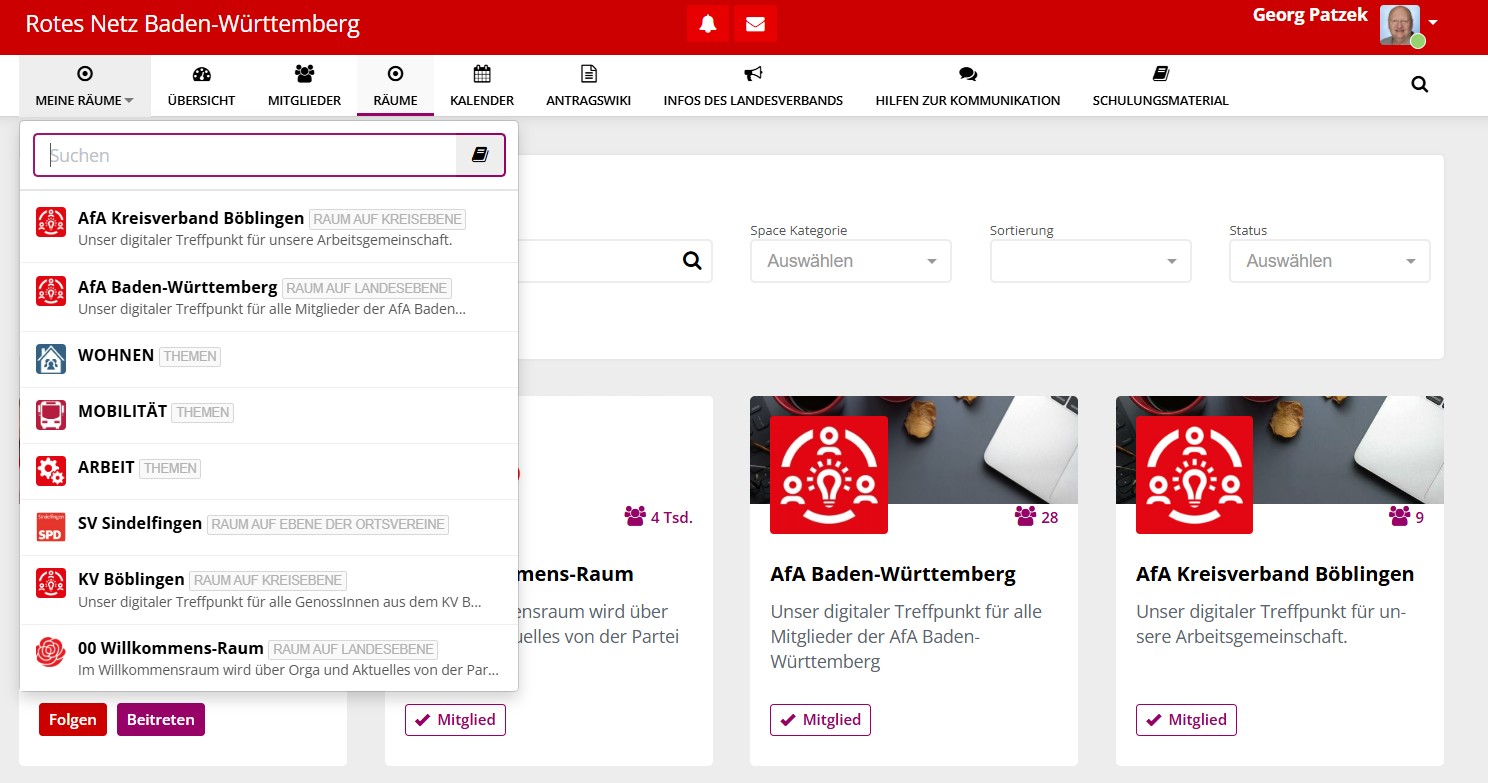Click the ARBEIT gears icon
Image resolution: width=1488 pixels, height=783 pixels.
(51, 471)
